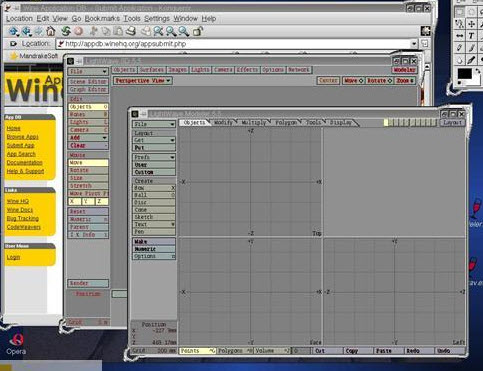Launch Opera from desktop icon

coord(16,344)
